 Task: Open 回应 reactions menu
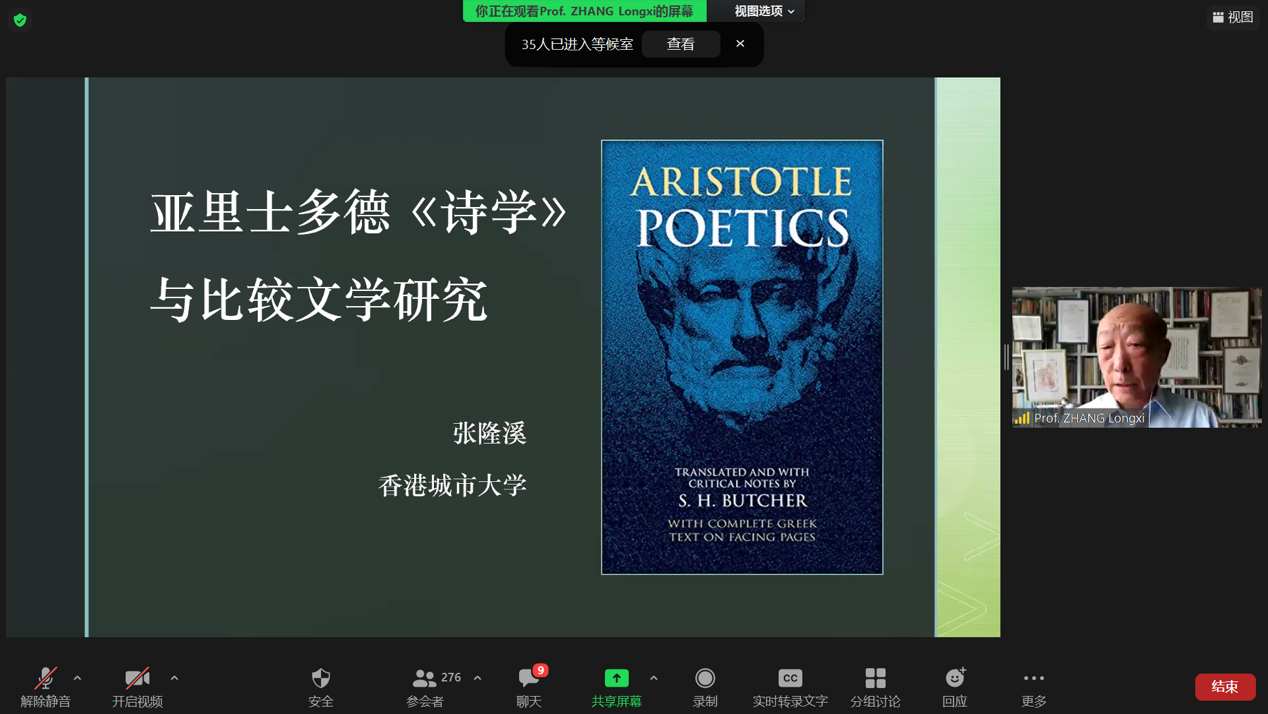click(955, 687)
